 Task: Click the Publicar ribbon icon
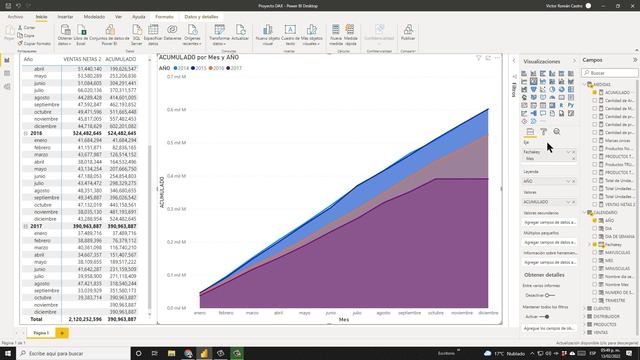pyautogui.click(x=408, y=30)
